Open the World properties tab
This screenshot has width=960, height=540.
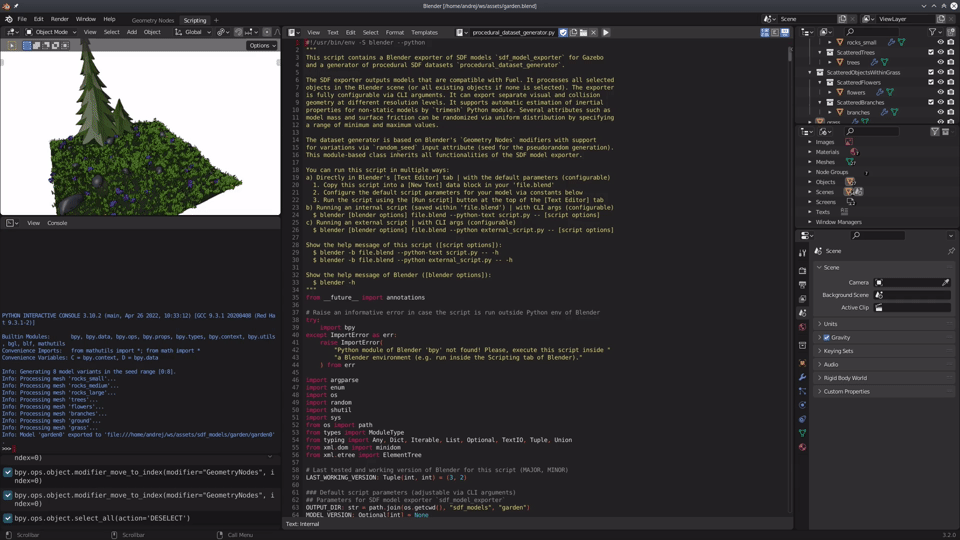point(803,327)
